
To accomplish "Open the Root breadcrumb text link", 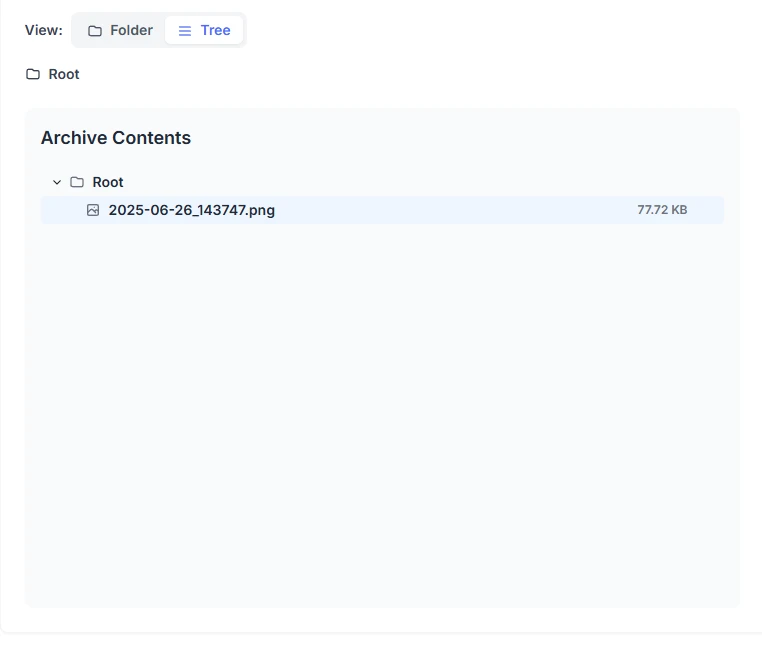I will coord(64,74).
